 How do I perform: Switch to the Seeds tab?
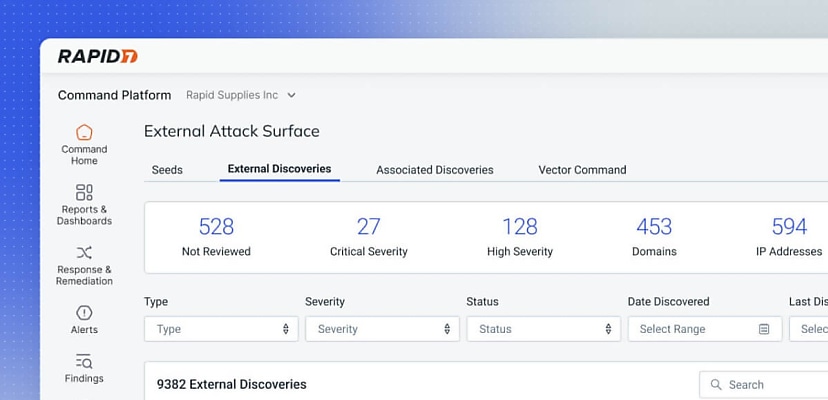coord(167,170)
